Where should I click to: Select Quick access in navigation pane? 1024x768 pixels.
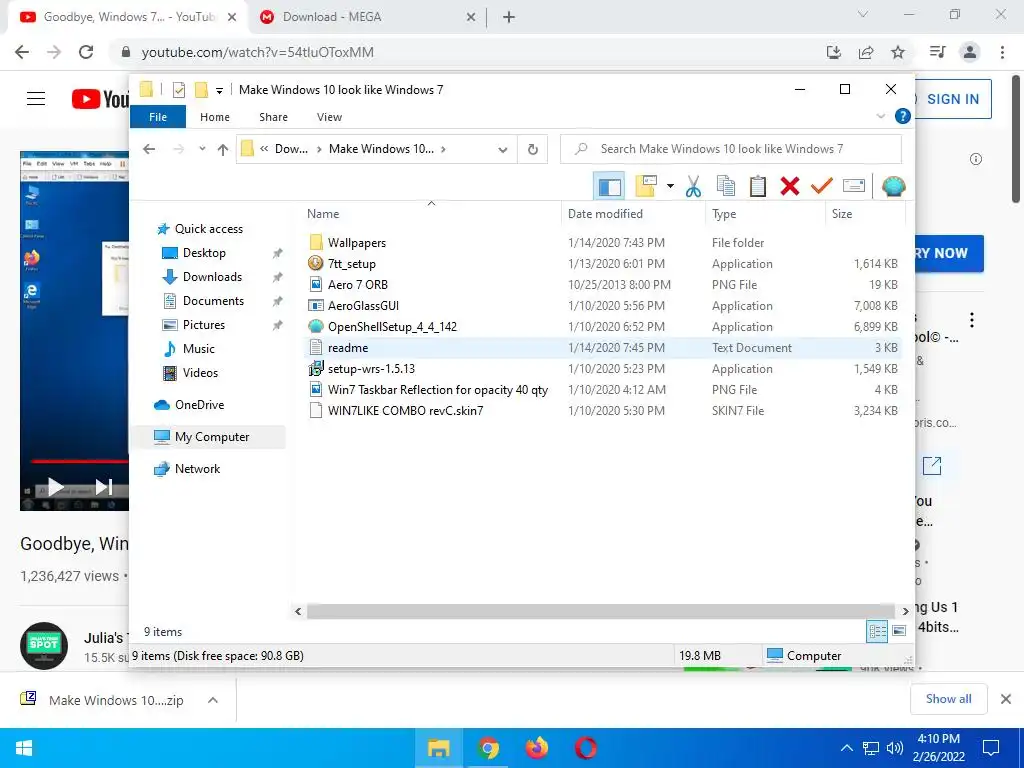coord(208,229)
